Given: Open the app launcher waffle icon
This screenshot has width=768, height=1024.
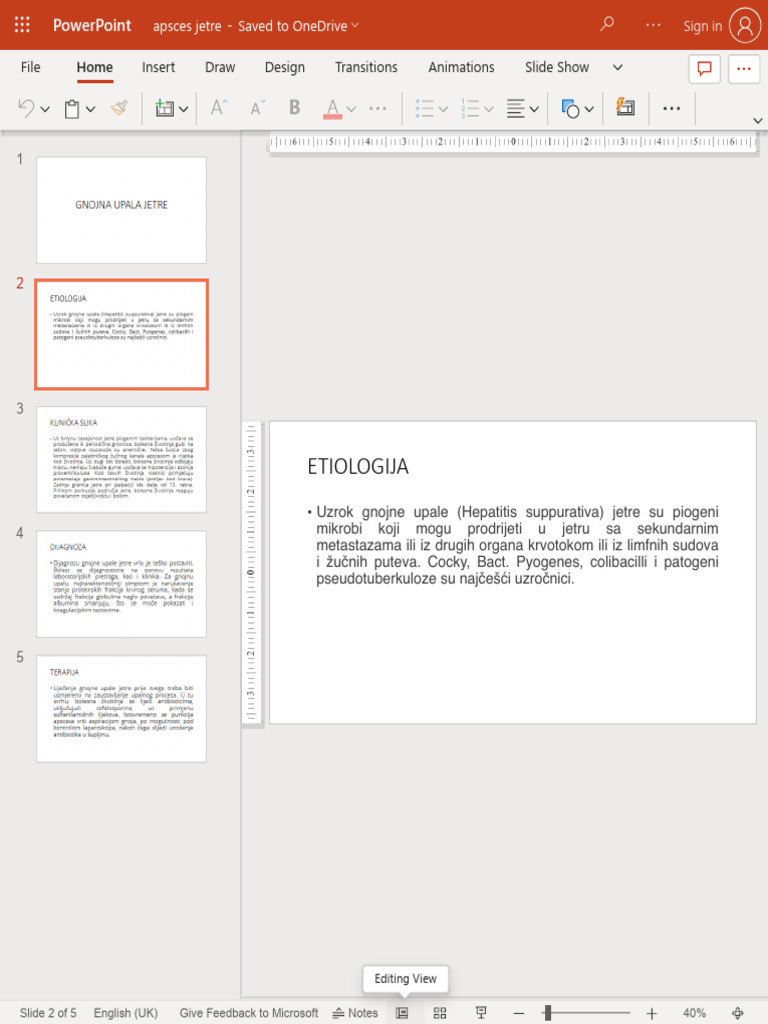Looking at the screenshot, I should (23, 25).
